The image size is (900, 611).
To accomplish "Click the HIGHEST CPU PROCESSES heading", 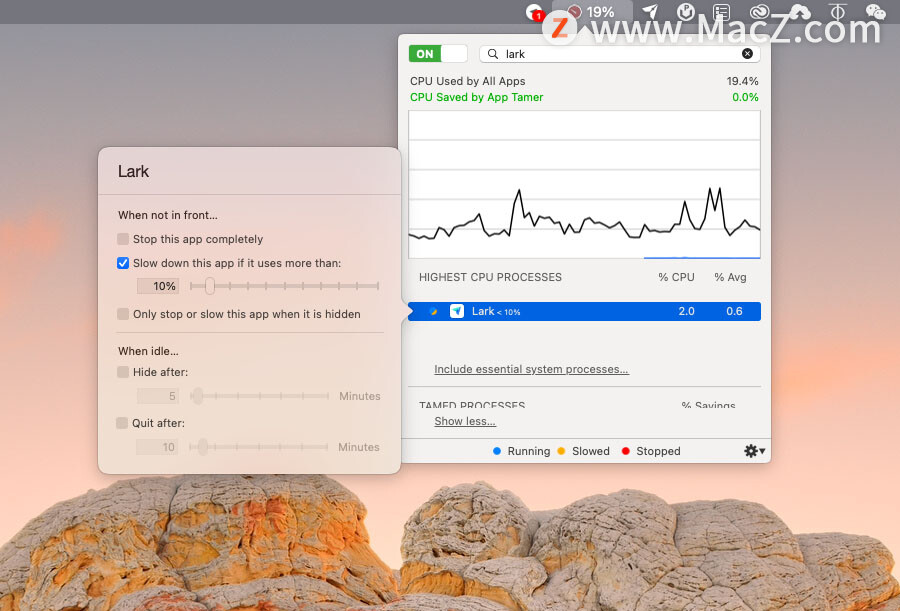I will (x=490, y=277).
